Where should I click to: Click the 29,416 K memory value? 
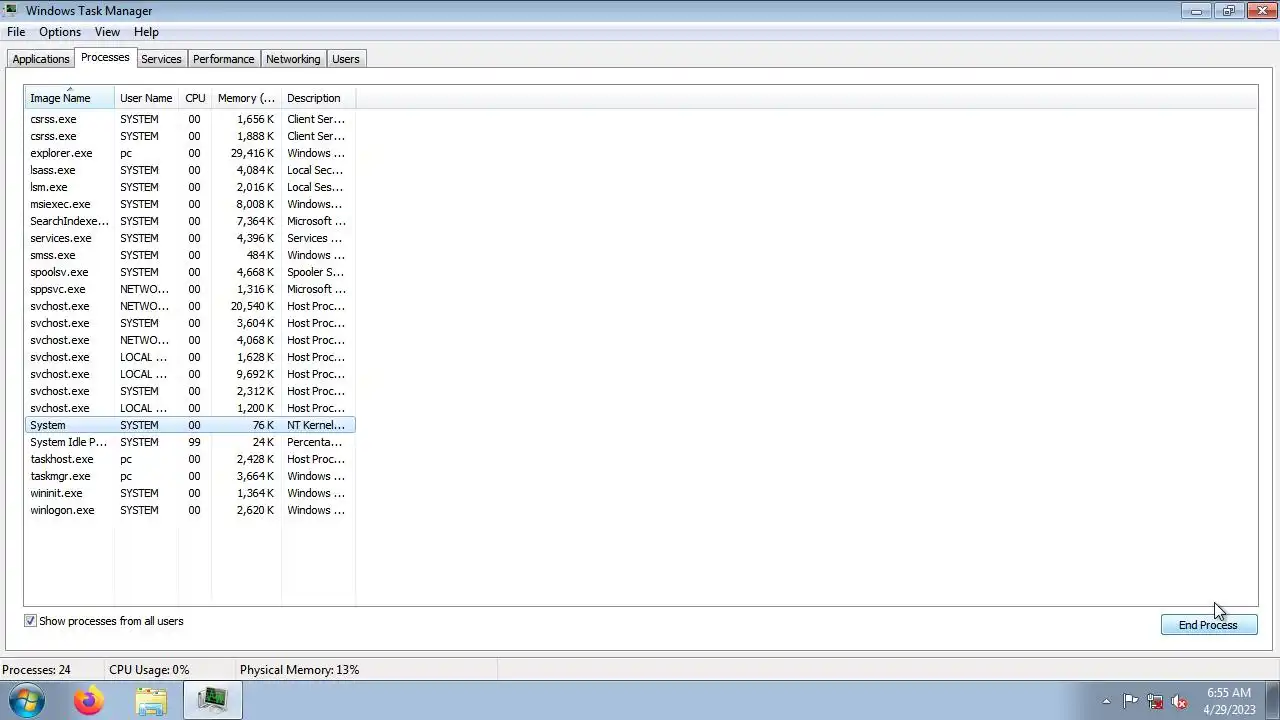[x=252, y=153]
